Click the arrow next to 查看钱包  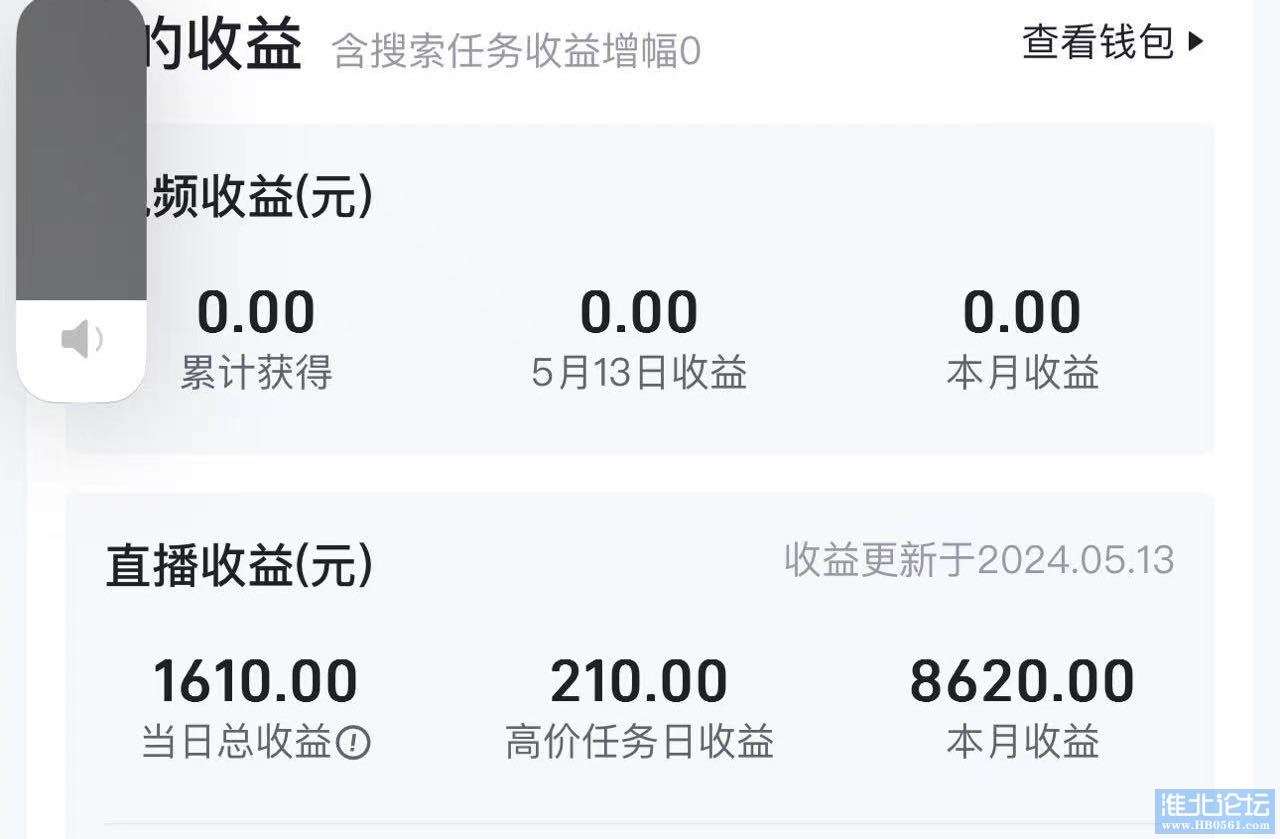tap(1196, 42)
